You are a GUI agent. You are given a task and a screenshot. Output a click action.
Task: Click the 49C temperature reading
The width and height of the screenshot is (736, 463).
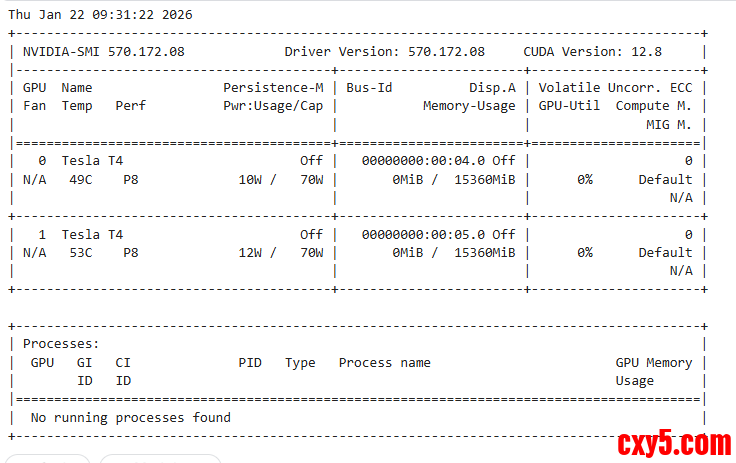pos(77,180)
